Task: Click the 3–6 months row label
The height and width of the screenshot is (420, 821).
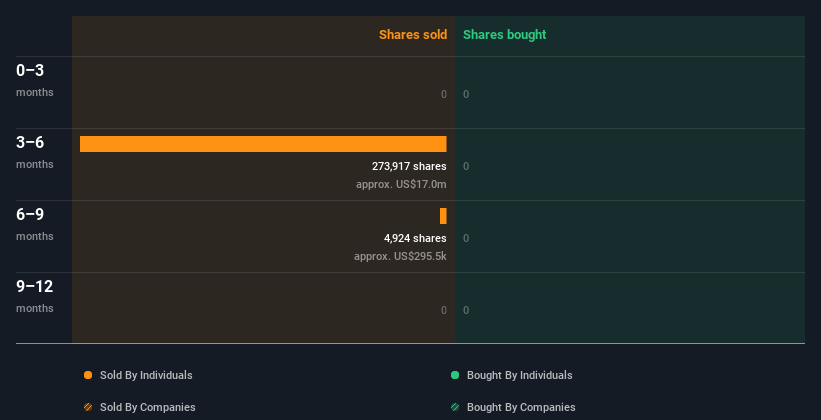Action: [35, 151]
